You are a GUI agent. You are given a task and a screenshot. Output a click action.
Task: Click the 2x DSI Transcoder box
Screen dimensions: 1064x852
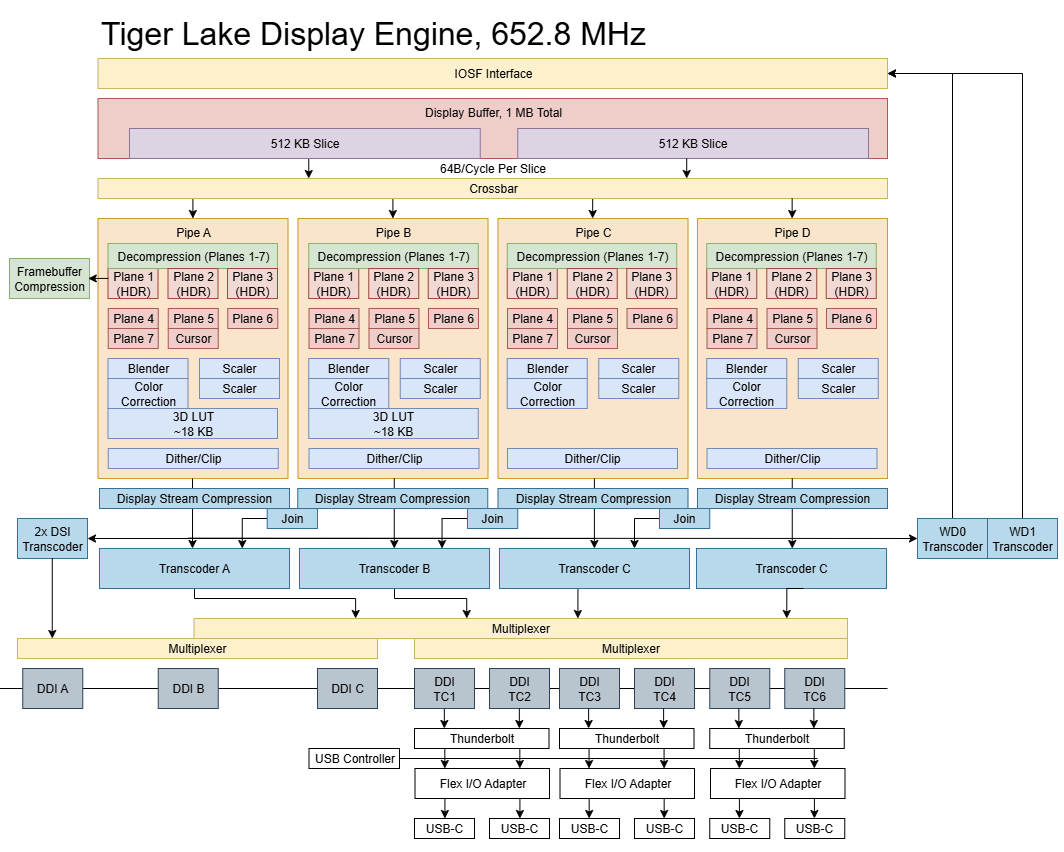(52, 539)
